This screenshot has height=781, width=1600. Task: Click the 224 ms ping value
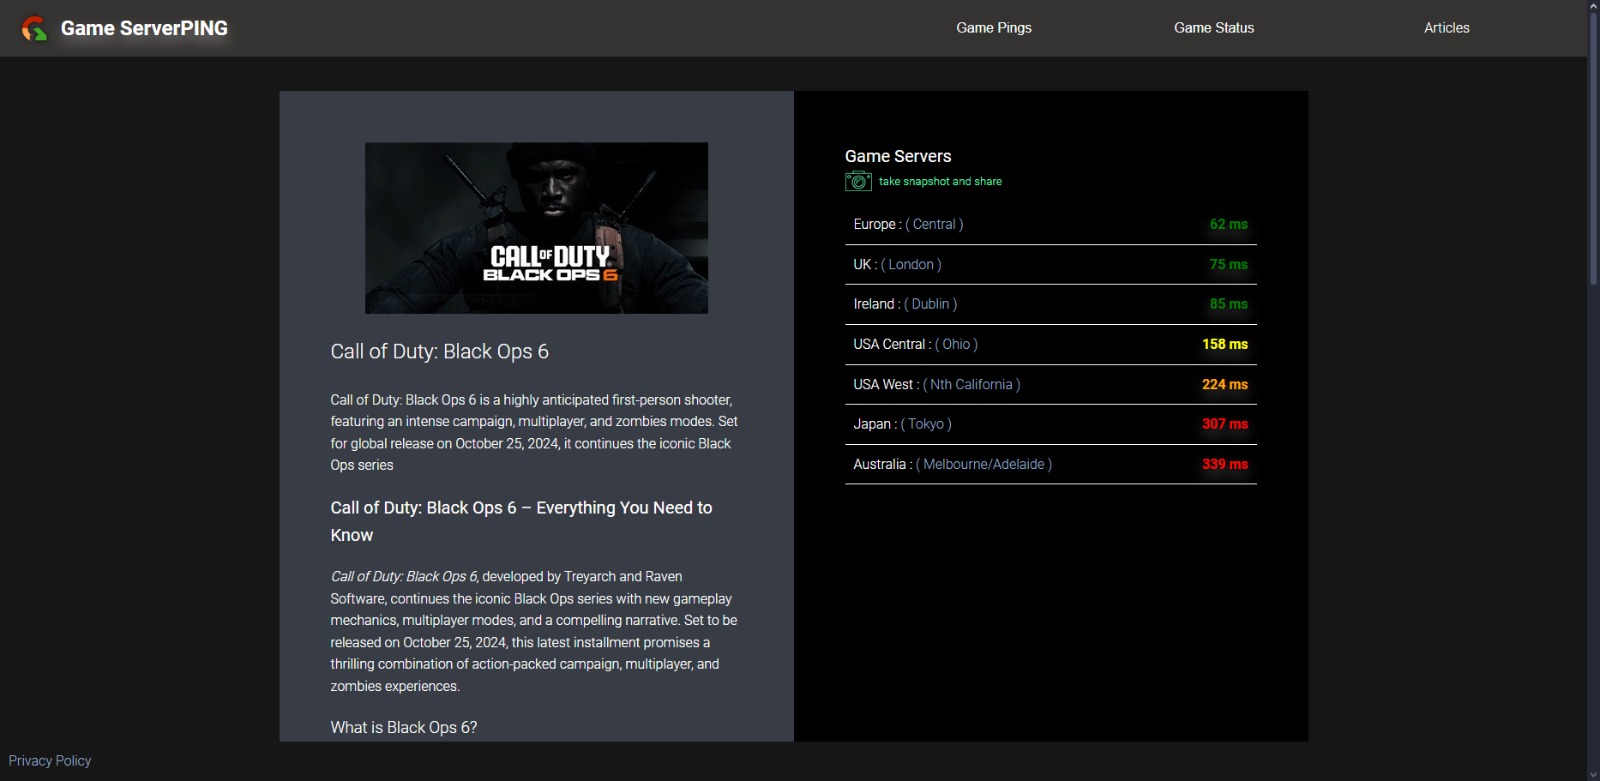[x=1225, y=384]
